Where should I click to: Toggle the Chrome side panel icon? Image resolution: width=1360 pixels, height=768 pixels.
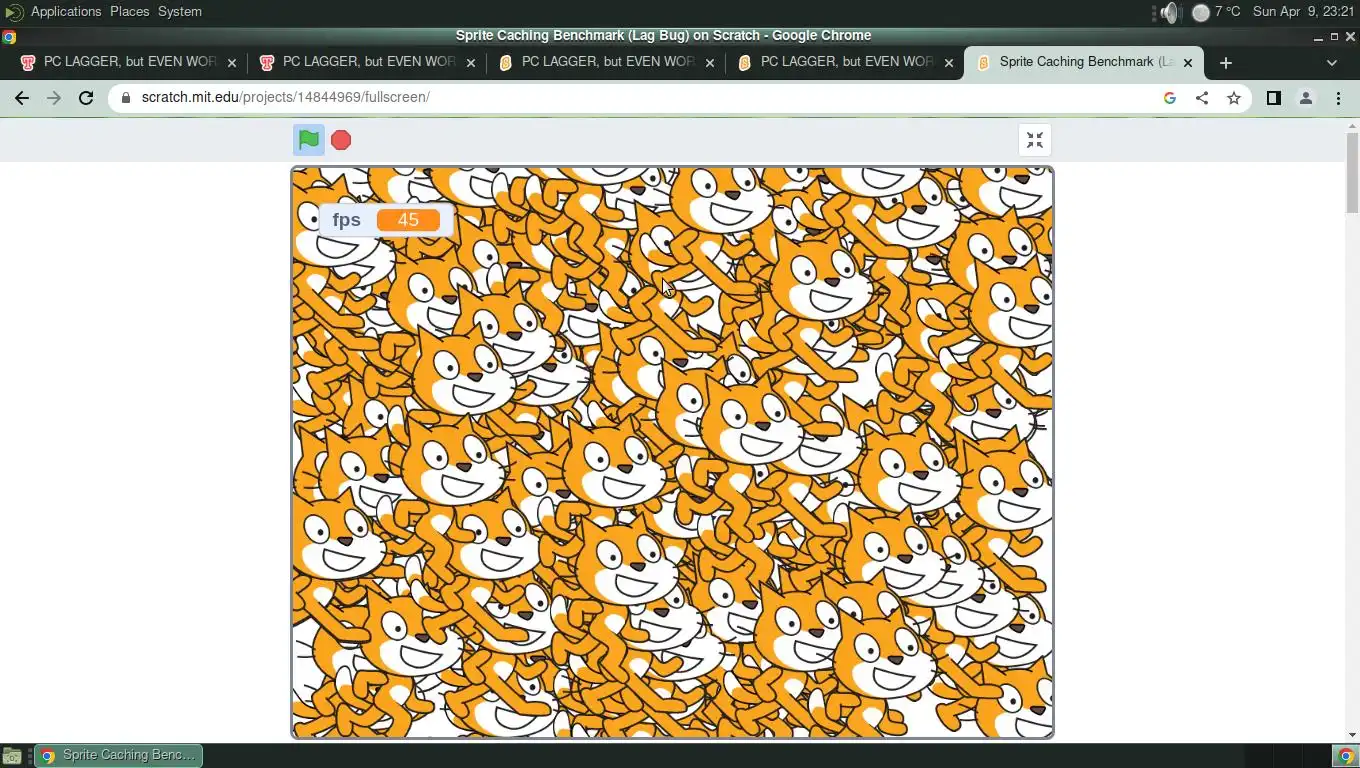pos(1274,98)
